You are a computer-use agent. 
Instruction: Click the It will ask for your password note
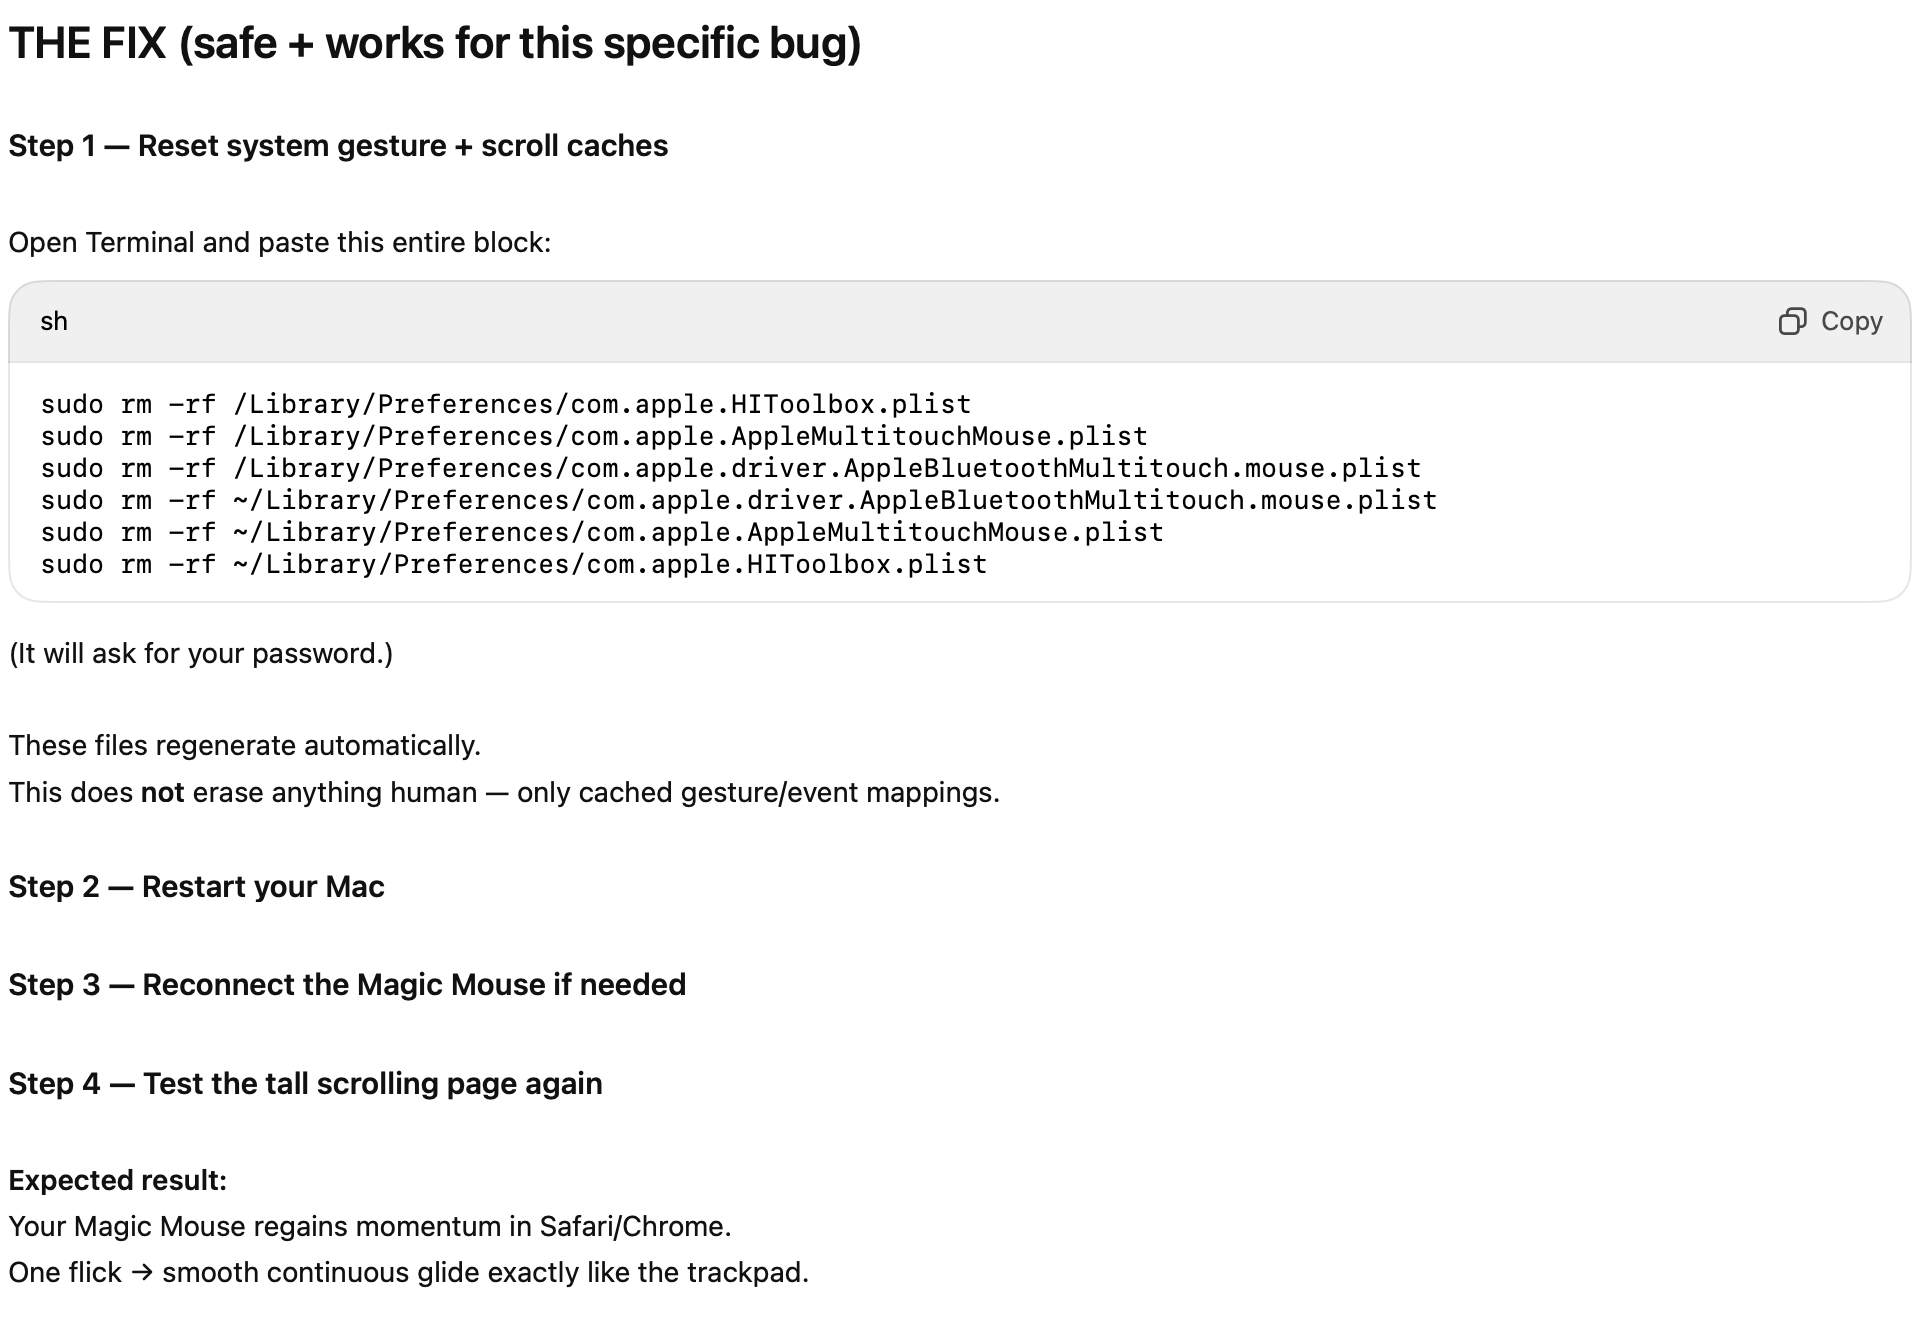(201, 654)
